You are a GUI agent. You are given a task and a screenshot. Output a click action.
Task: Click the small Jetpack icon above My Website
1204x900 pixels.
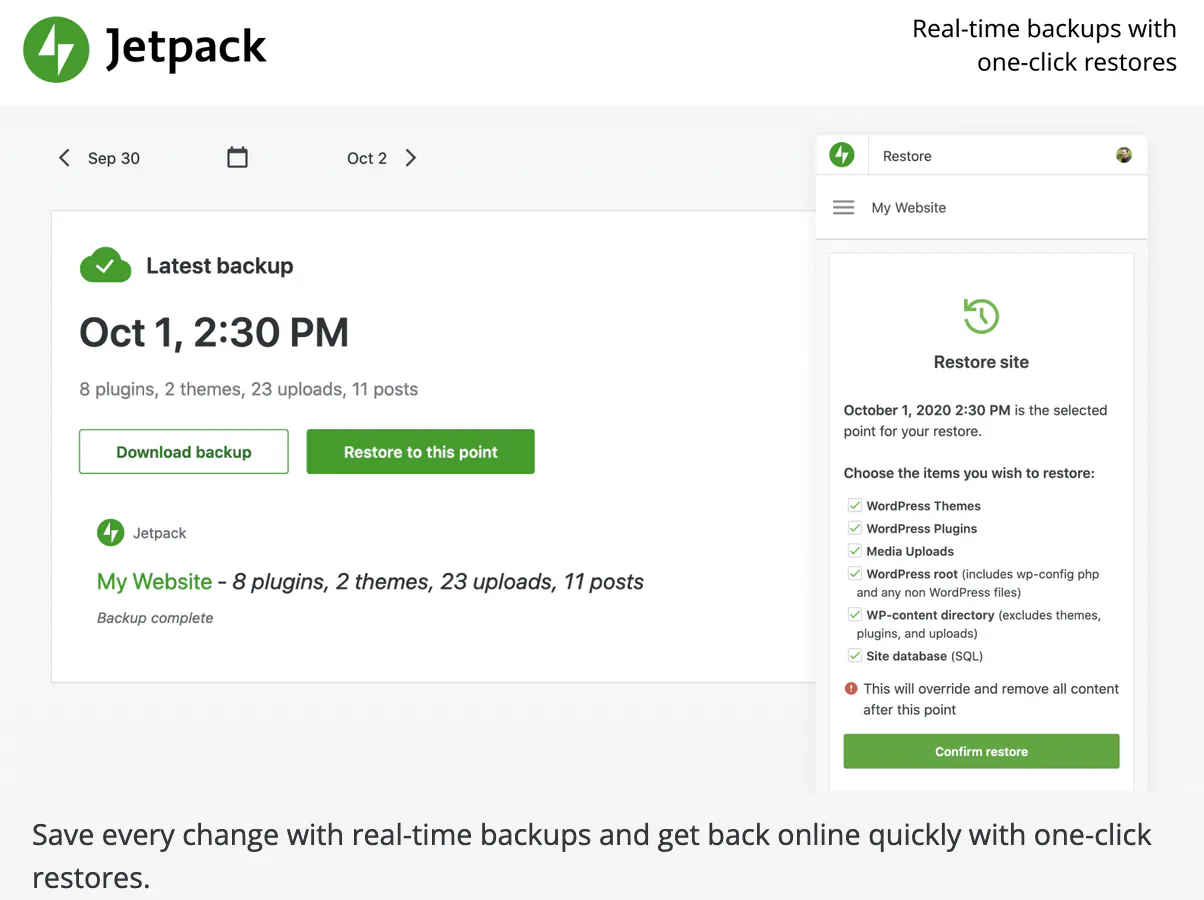pyautogui.click(x=110, y=533)
